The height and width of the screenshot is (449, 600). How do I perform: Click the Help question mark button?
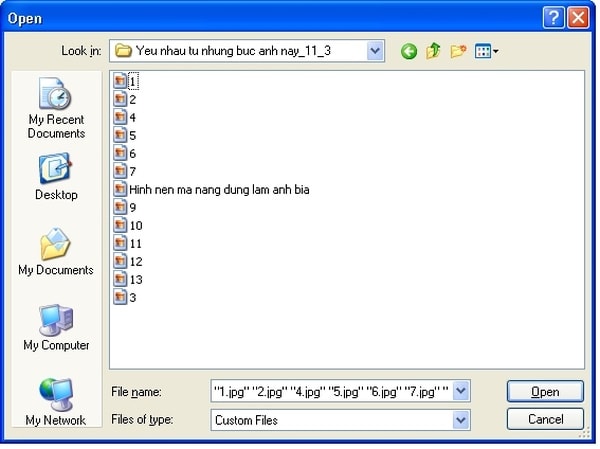pyautogui.click(x=553, y=18)
